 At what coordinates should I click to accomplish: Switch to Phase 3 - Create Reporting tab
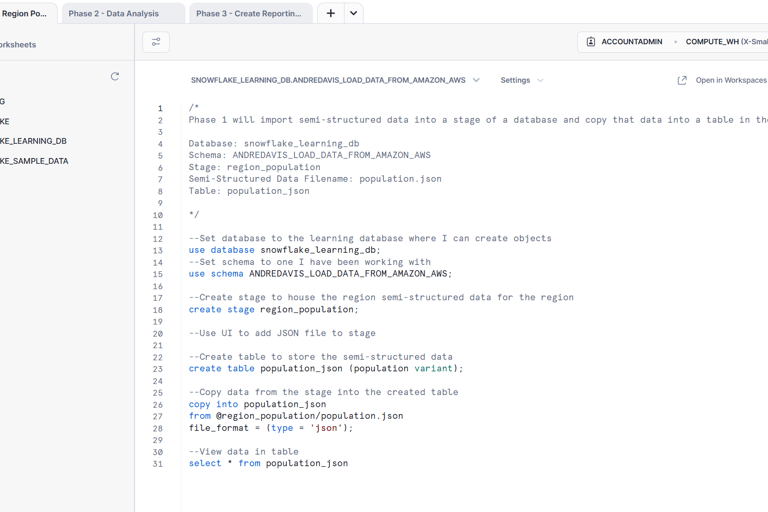[x=249, y=14]
